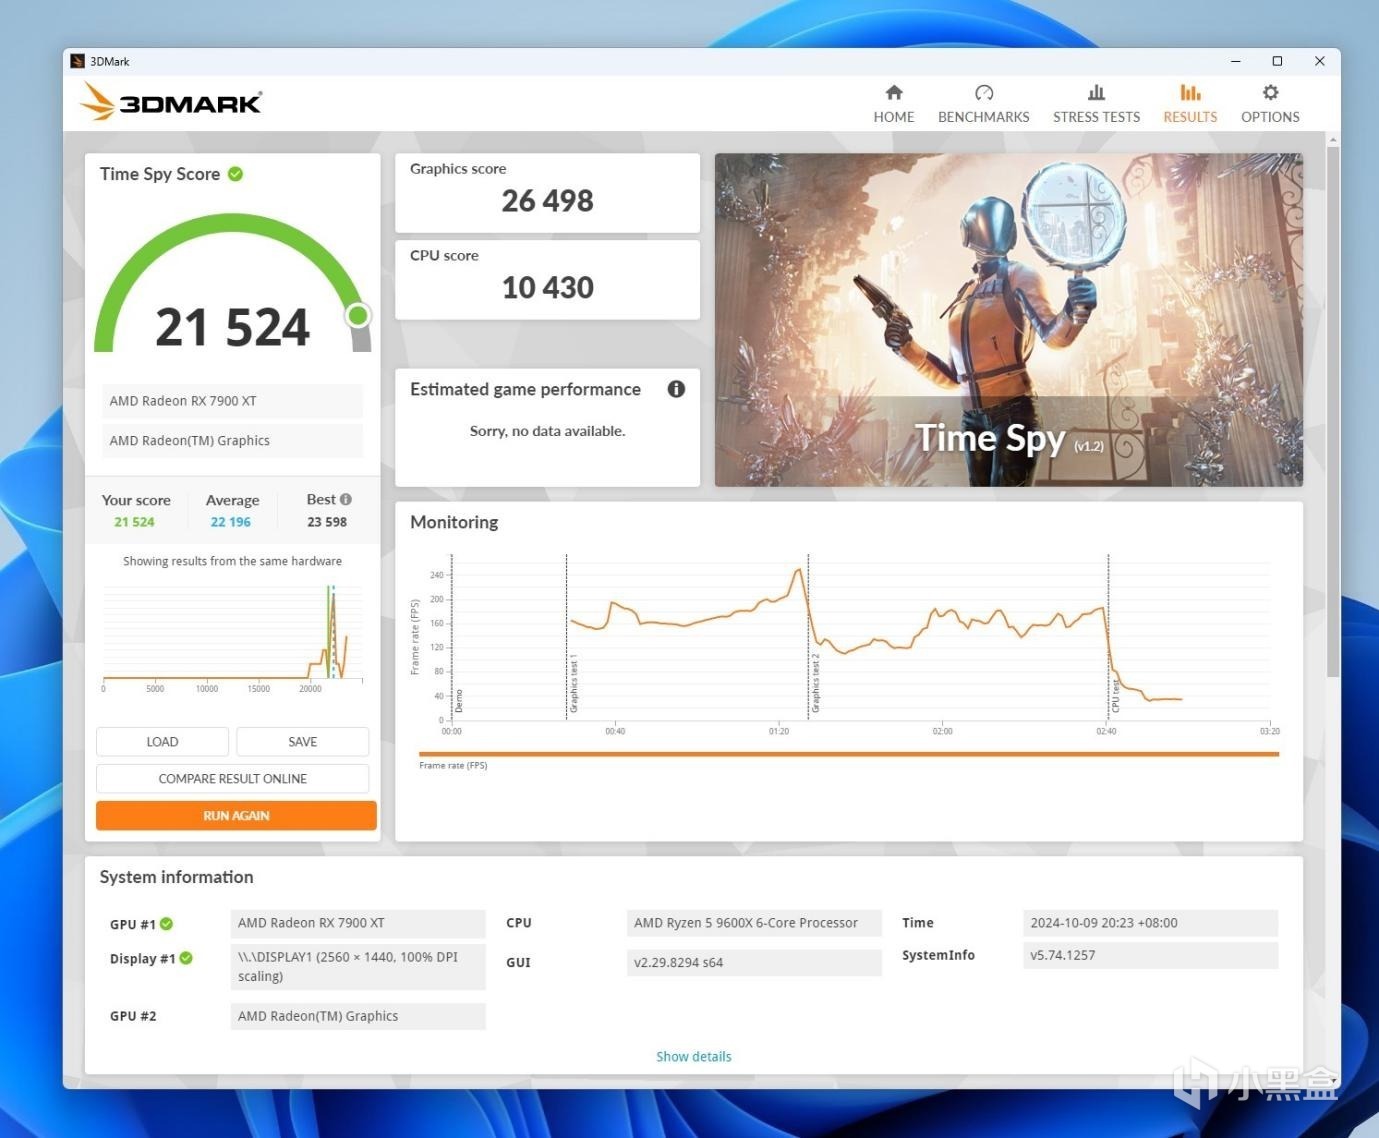Click info icon beside Estimated game performance
This screenshot has height=1138, width=1379.
point(676,389)
